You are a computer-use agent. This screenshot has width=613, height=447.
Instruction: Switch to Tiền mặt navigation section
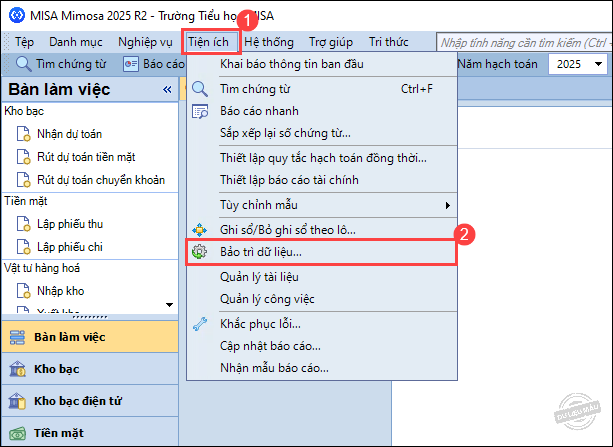[90, 433]
